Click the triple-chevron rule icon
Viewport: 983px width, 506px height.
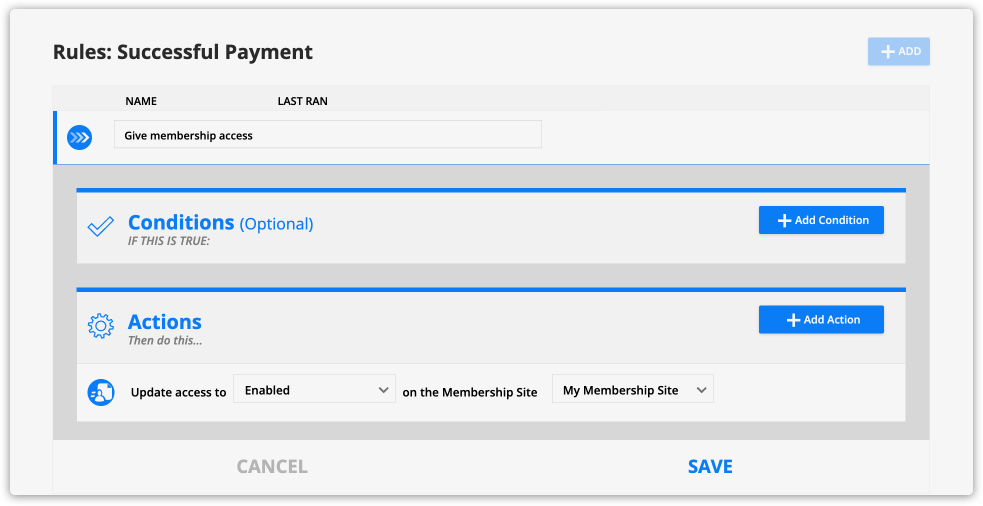tap(79, 137)
